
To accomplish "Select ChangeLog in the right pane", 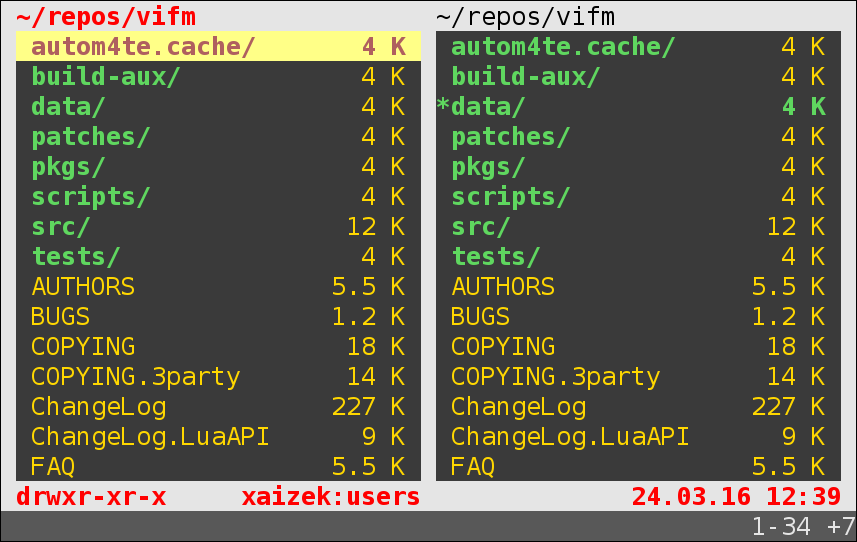I will point(638,407).
